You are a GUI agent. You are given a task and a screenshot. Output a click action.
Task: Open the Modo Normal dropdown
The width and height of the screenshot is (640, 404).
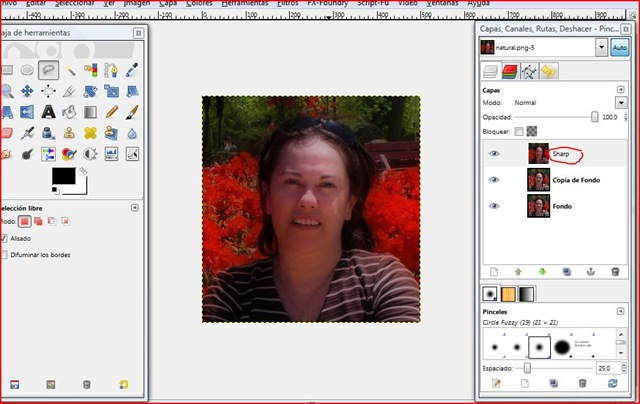[566, 102]
